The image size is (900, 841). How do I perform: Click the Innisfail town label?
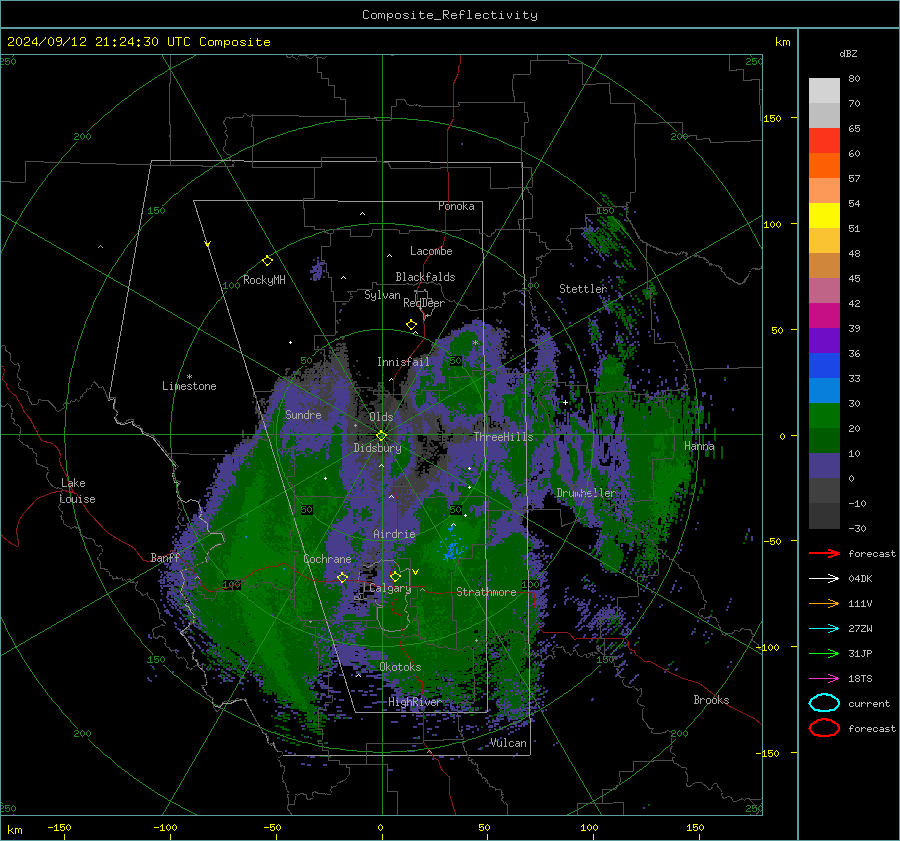pyautogui.click(x=403, y=362)
